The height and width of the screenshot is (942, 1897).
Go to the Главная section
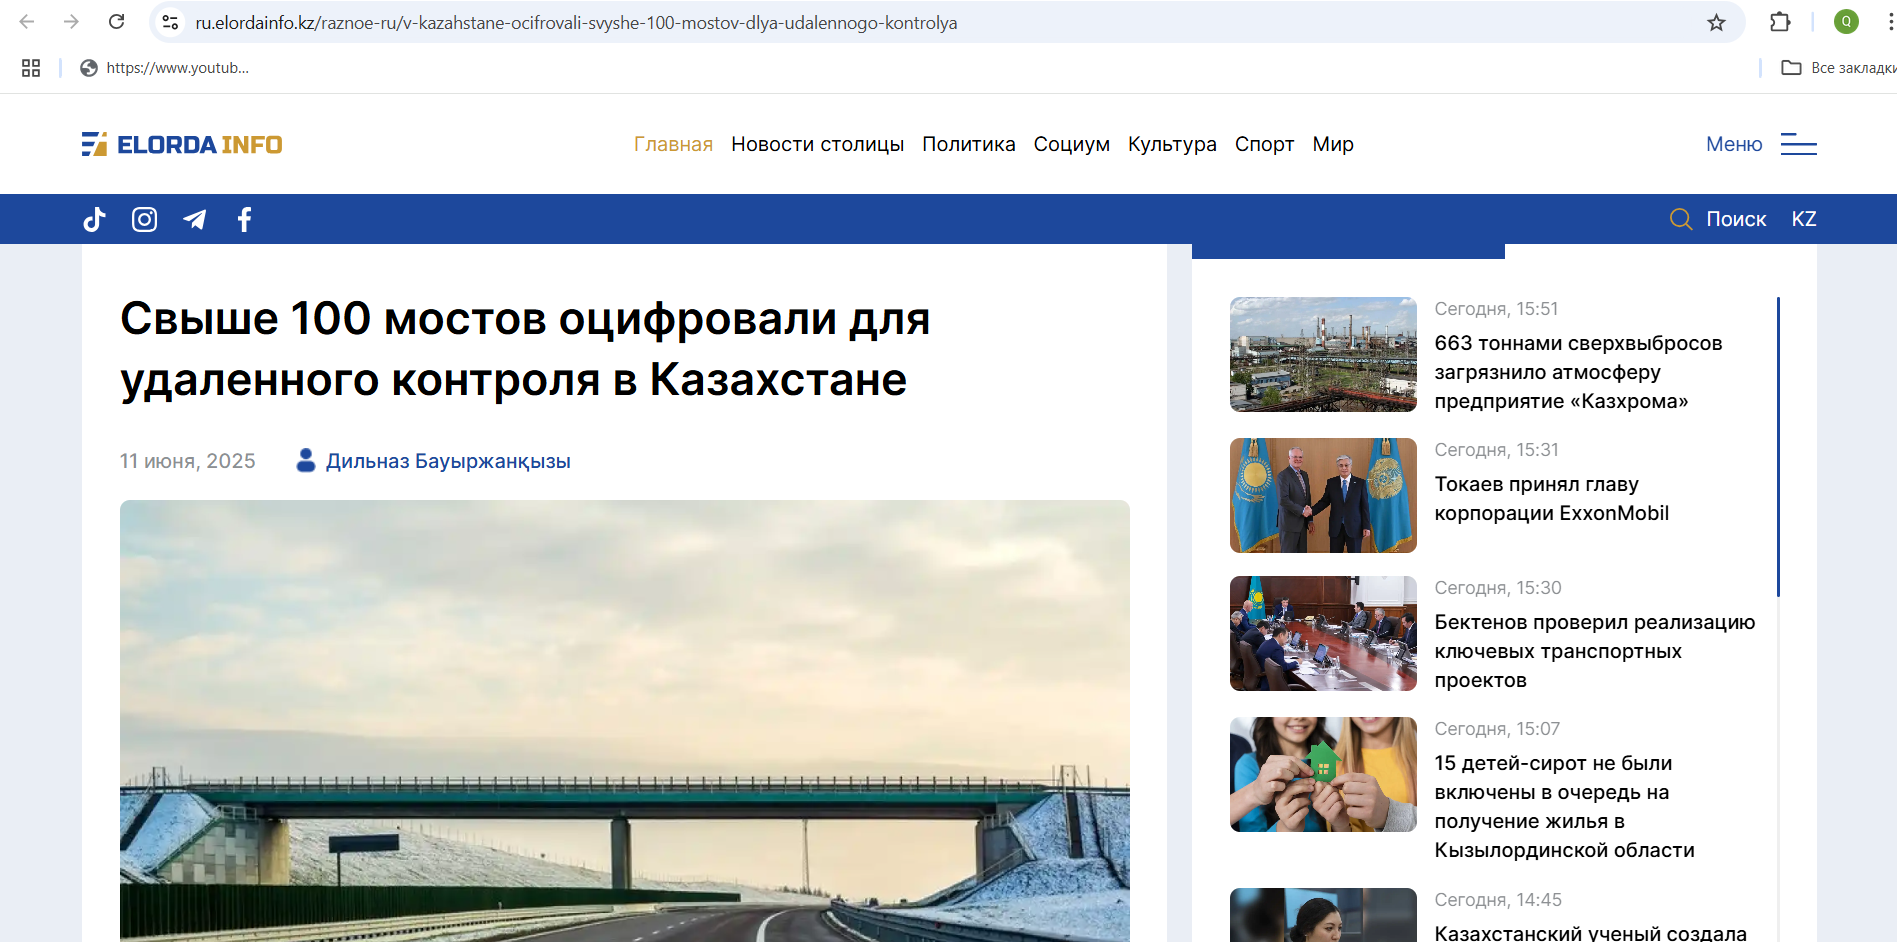click(673, 144)
